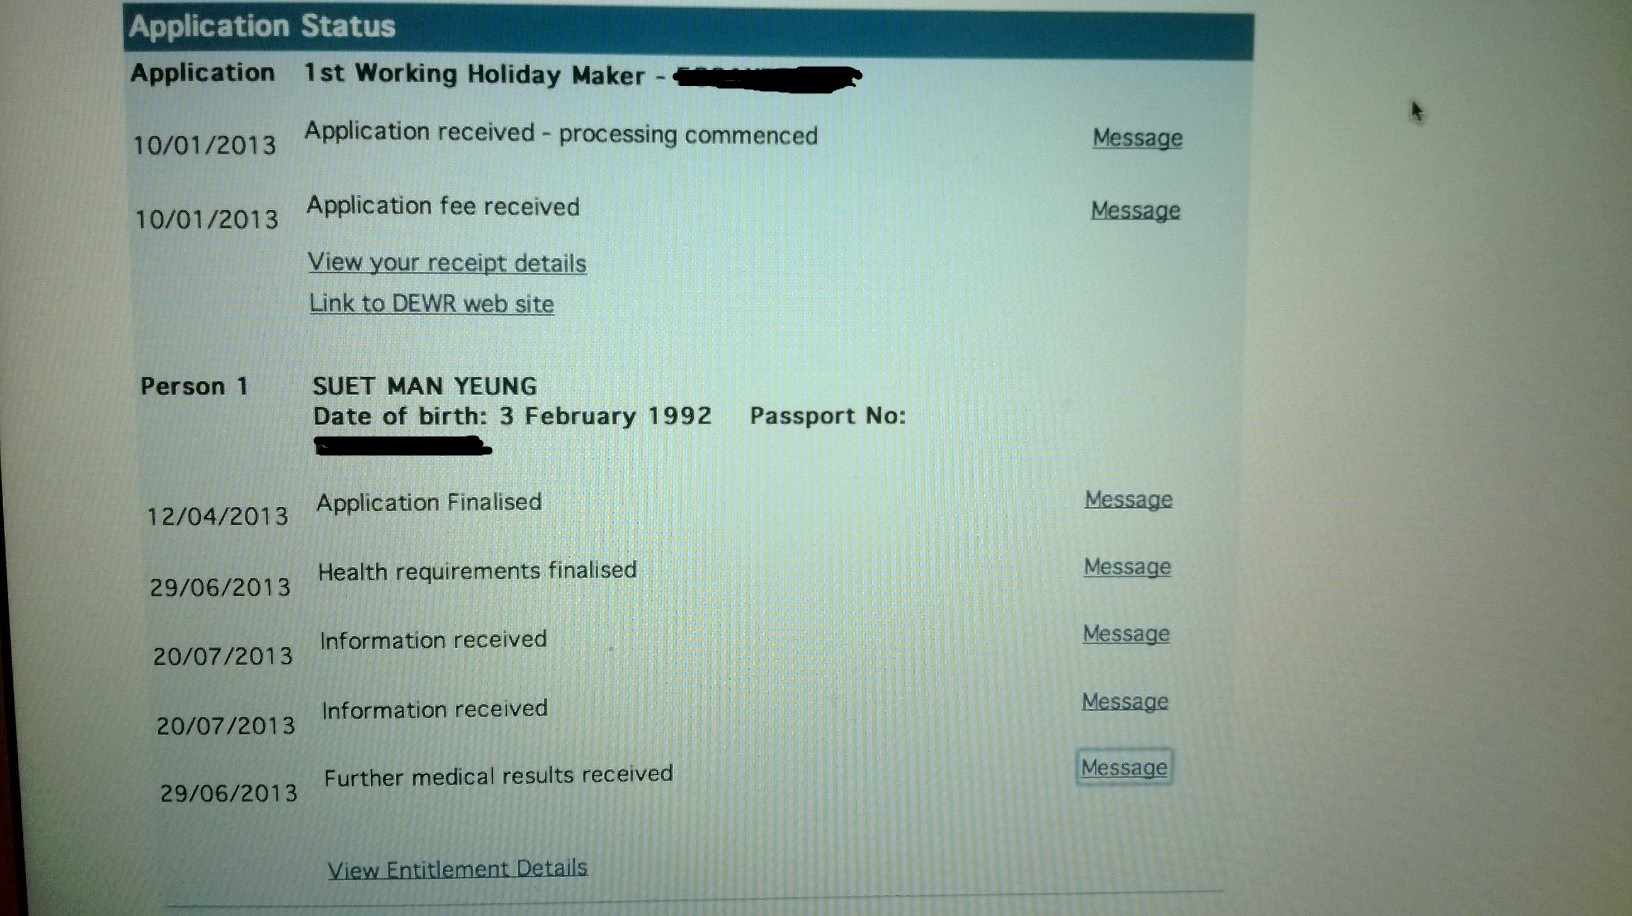Open Message for Further medical results received
The height and width of the screenshot is (916, 1632).
1124,768
